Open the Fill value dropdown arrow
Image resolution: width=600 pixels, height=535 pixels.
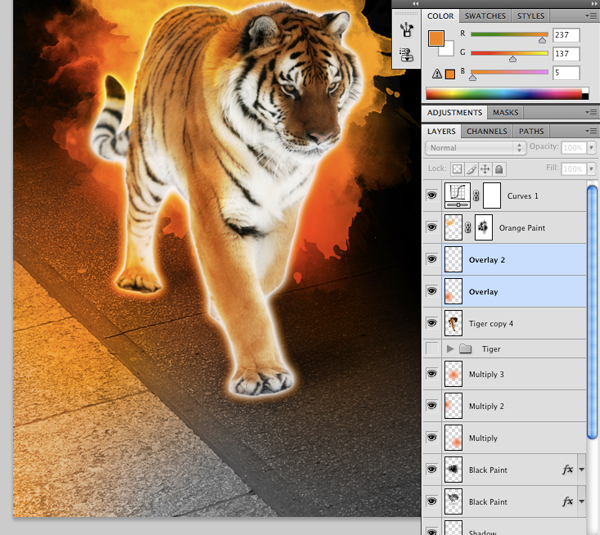pos(591,168)
